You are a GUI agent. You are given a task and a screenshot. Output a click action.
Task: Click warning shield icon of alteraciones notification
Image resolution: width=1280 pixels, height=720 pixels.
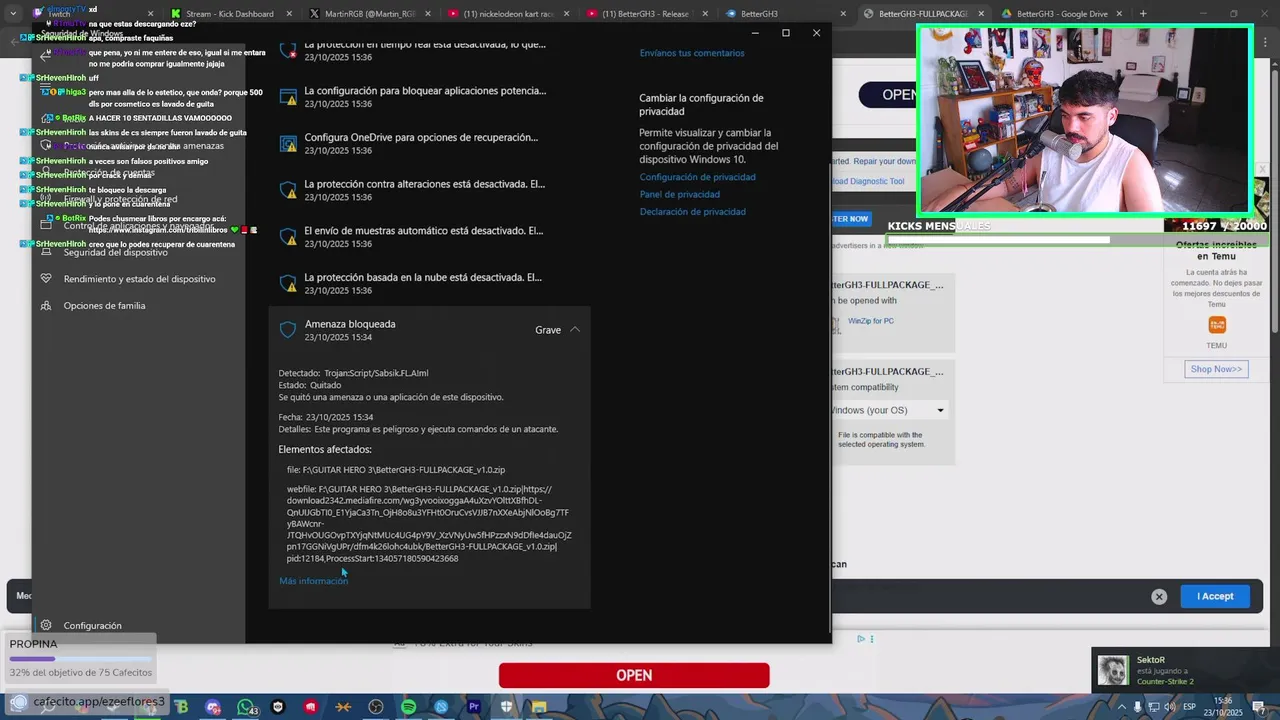click(x=288, y=190)
